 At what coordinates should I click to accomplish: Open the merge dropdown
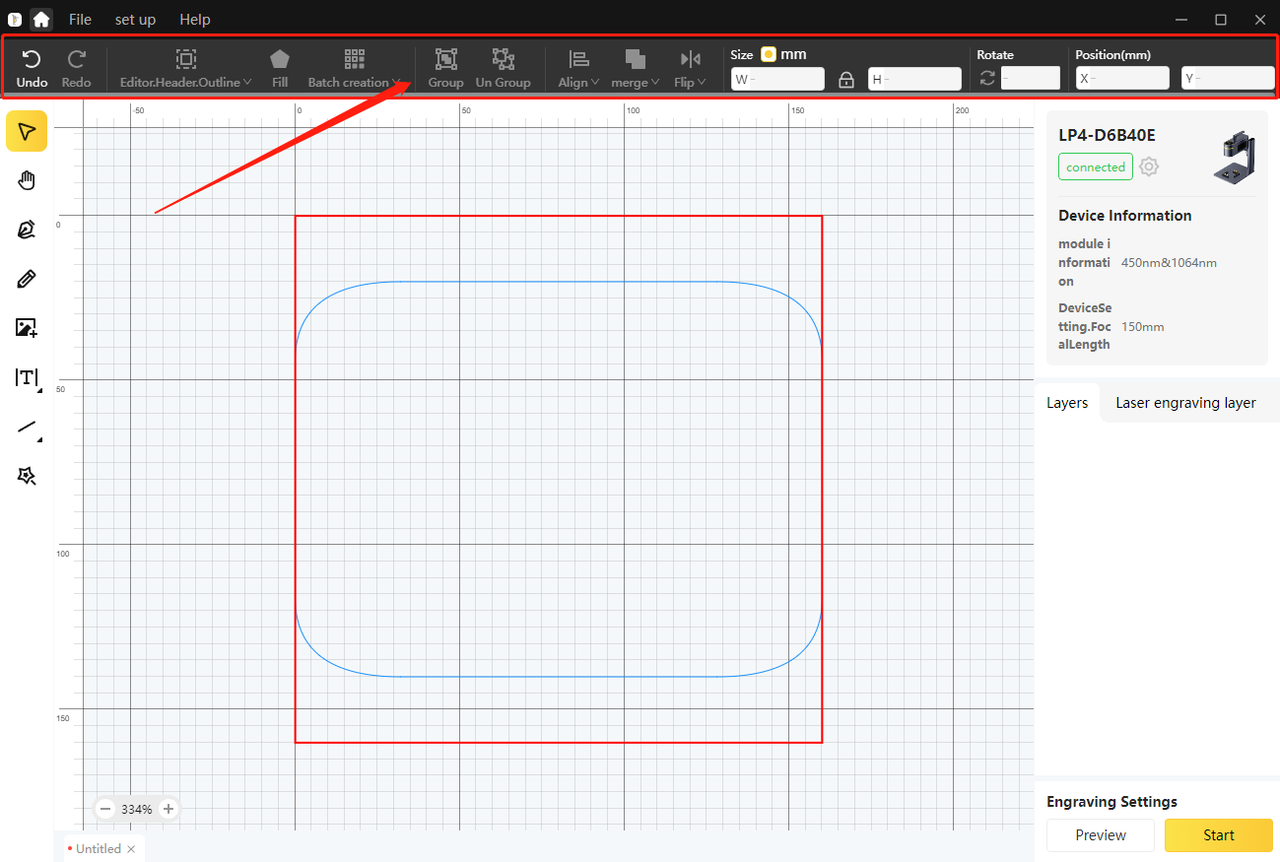(635, 69)
